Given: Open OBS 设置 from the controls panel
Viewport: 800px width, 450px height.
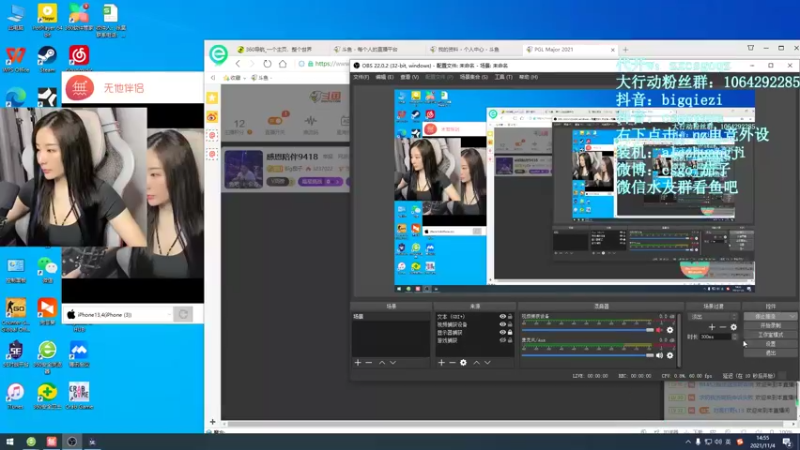Looking at the screenshot, I should [770, 344].
